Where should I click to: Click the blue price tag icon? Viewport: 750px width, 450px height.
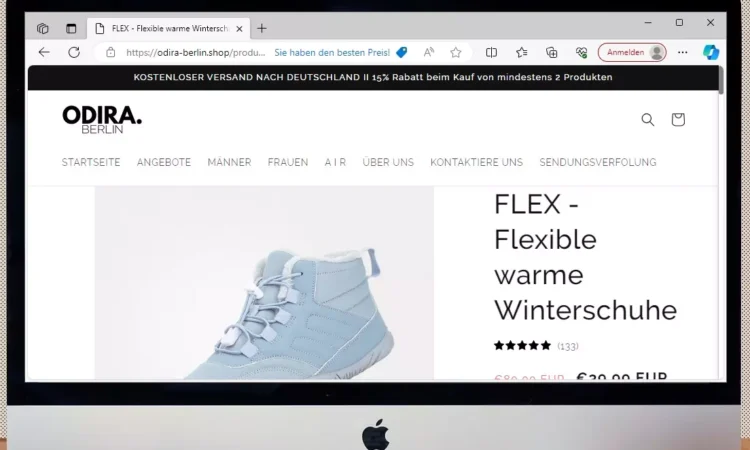402,52
